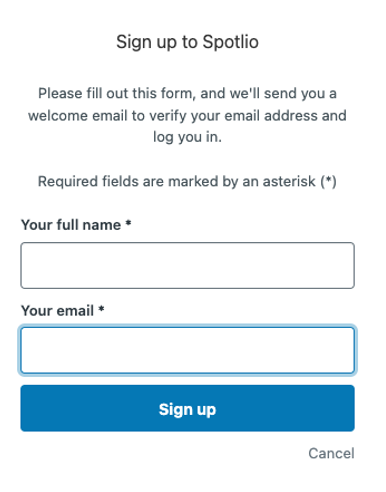Click the Sign up button
The image size is (386, 492).
coord(187,408)
